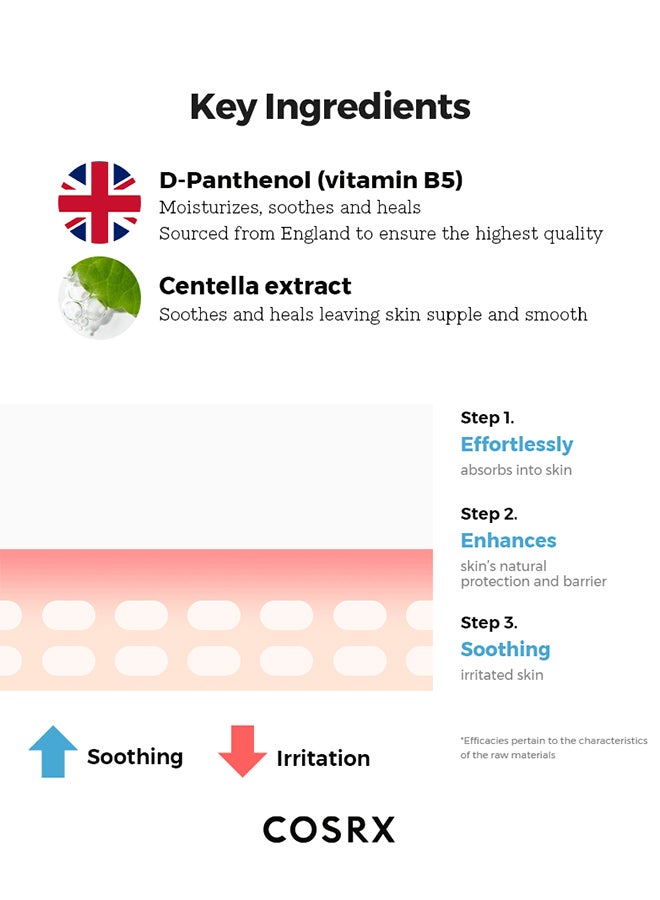Select the Key Ingredients heading
The height and width of the screenshot is (900, 660).
pos(330,107)
